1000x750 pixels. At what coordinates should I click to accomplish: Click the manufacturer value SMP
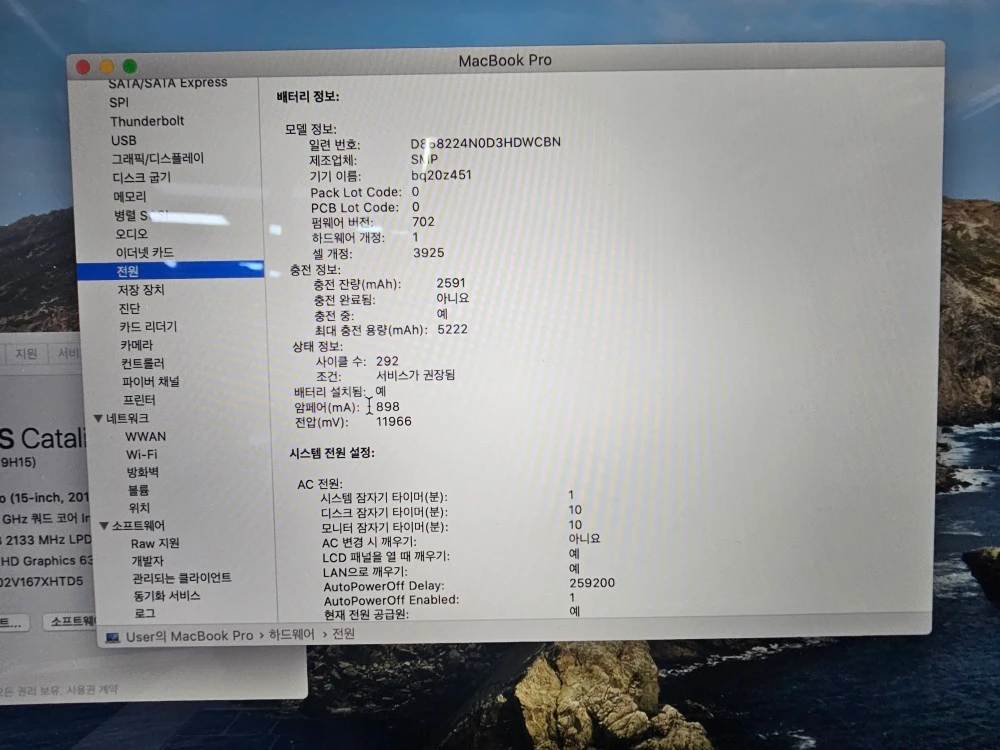tap(424, 159)
